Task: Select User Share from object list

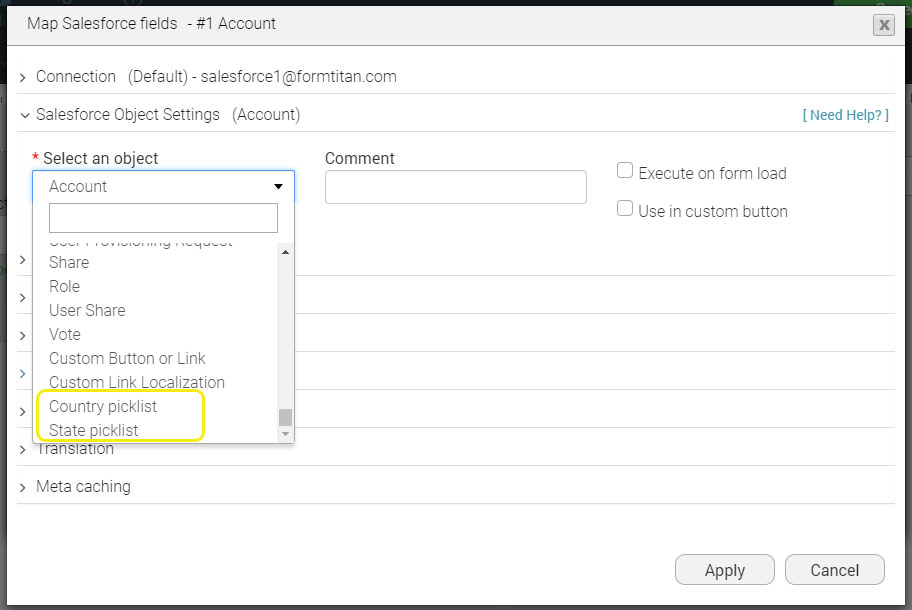Action: click(x=87, y=311)
